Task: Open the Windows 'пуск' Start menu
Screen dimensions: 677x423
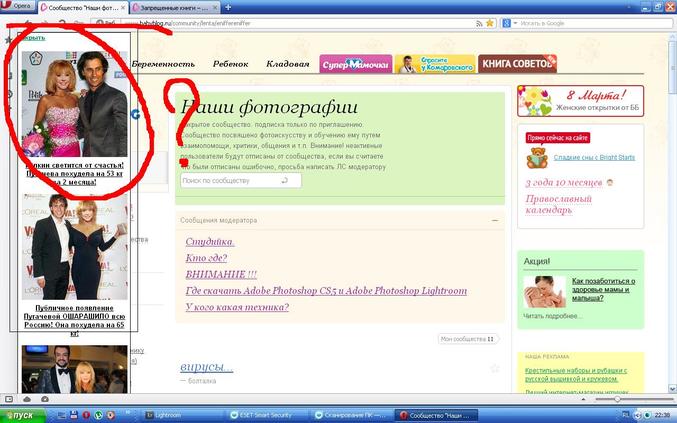Action: [x=21, y=414]
